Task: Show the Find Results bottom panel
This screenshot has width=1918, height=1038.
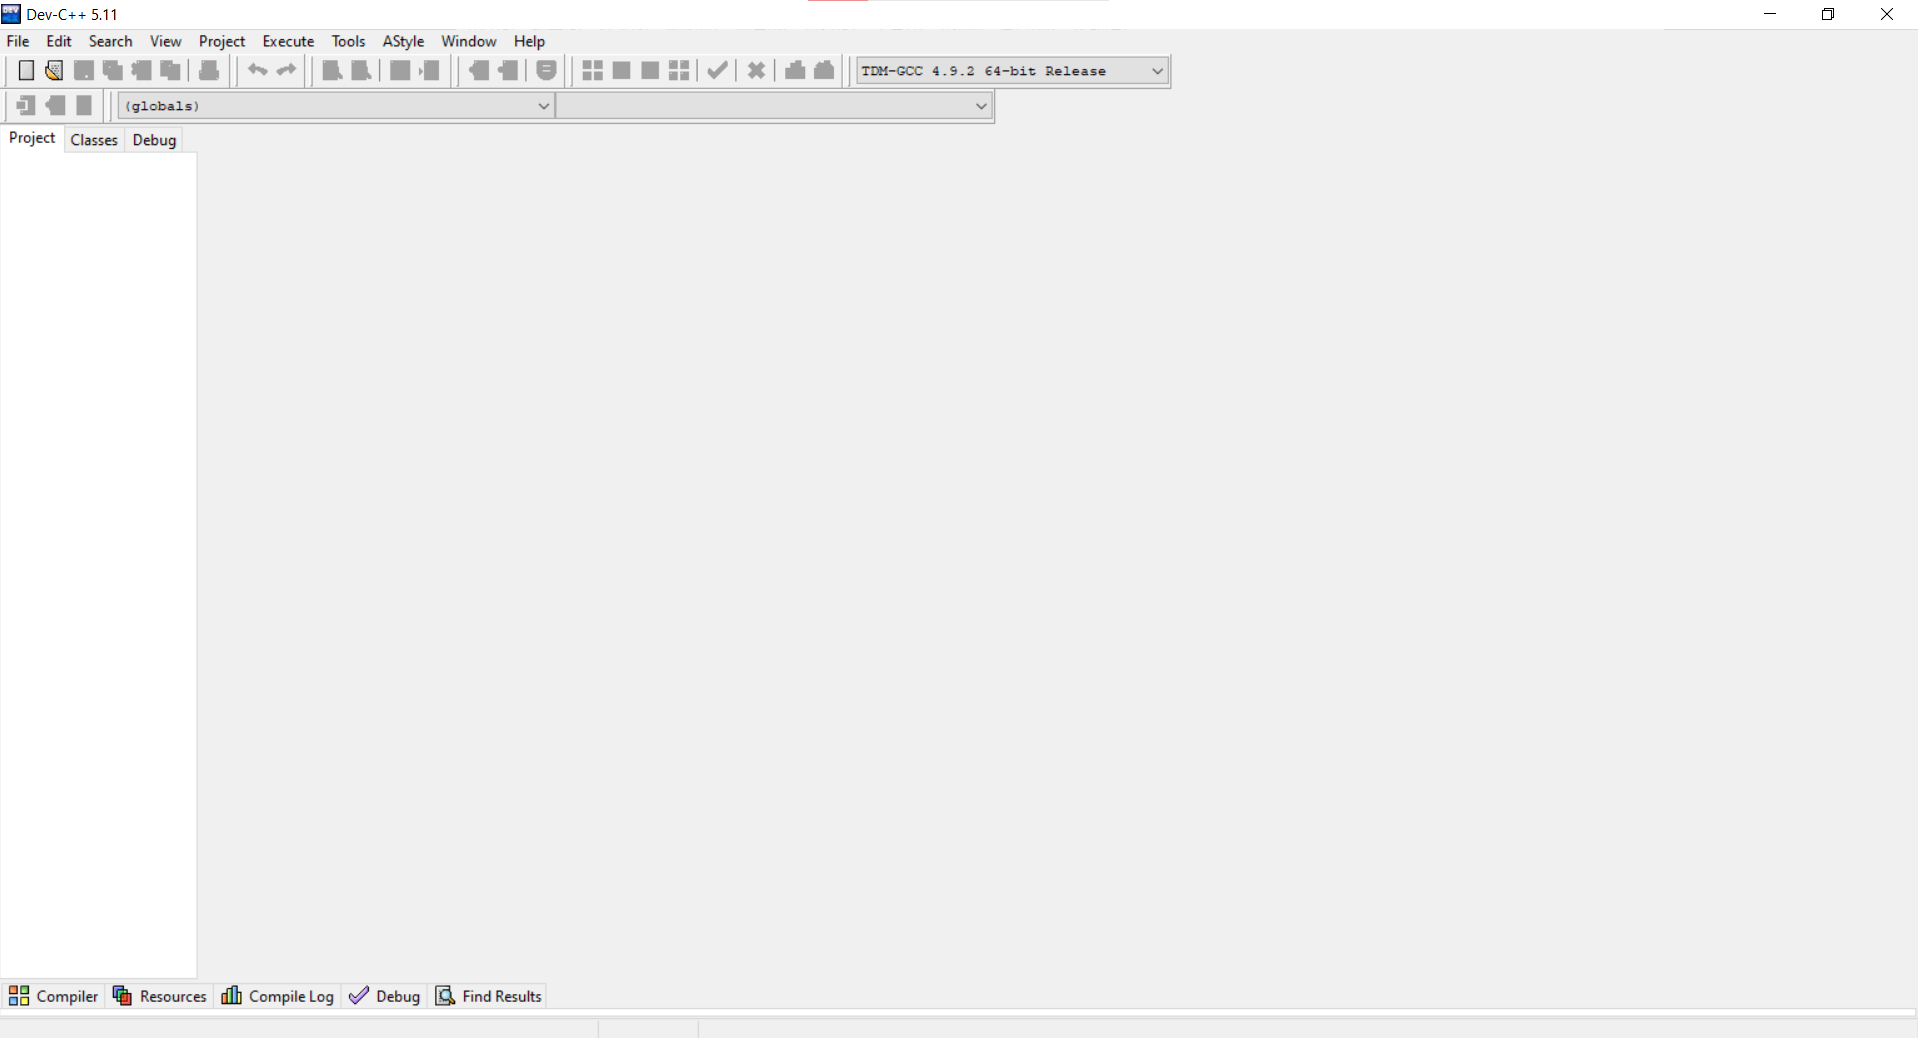Action: click(489, 996)
